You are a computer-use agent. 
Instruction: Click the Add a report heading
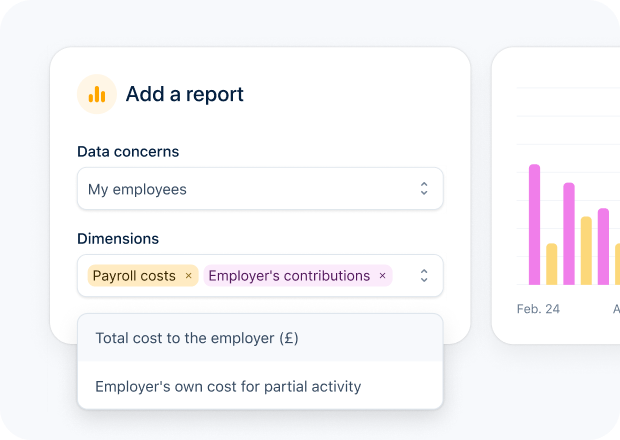coord(185,94)
